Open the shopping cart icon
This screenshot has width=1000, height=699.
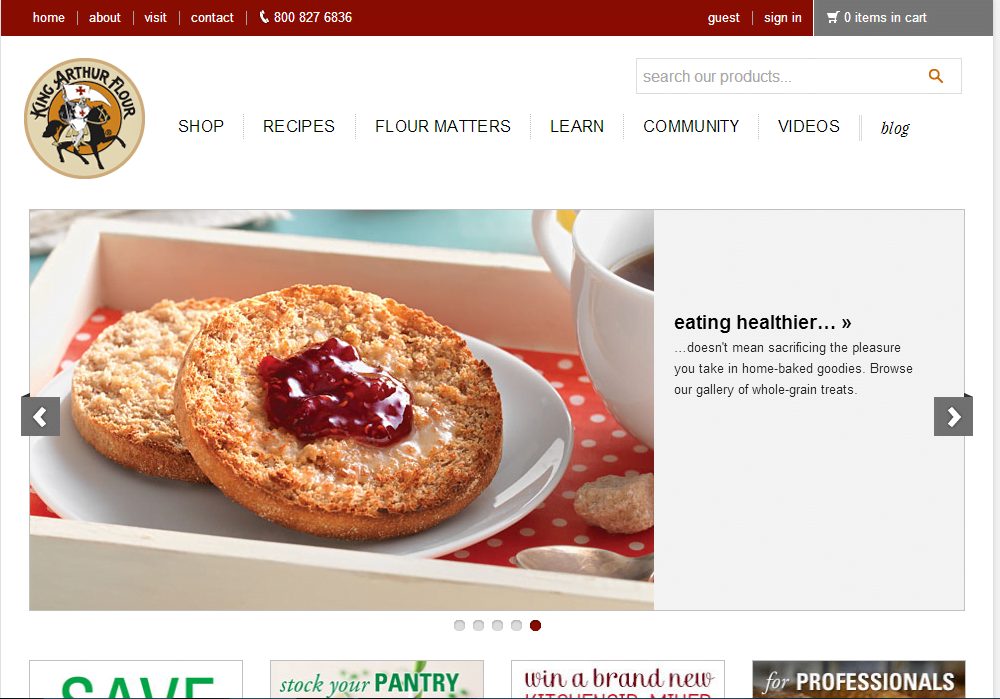point(833,17)
